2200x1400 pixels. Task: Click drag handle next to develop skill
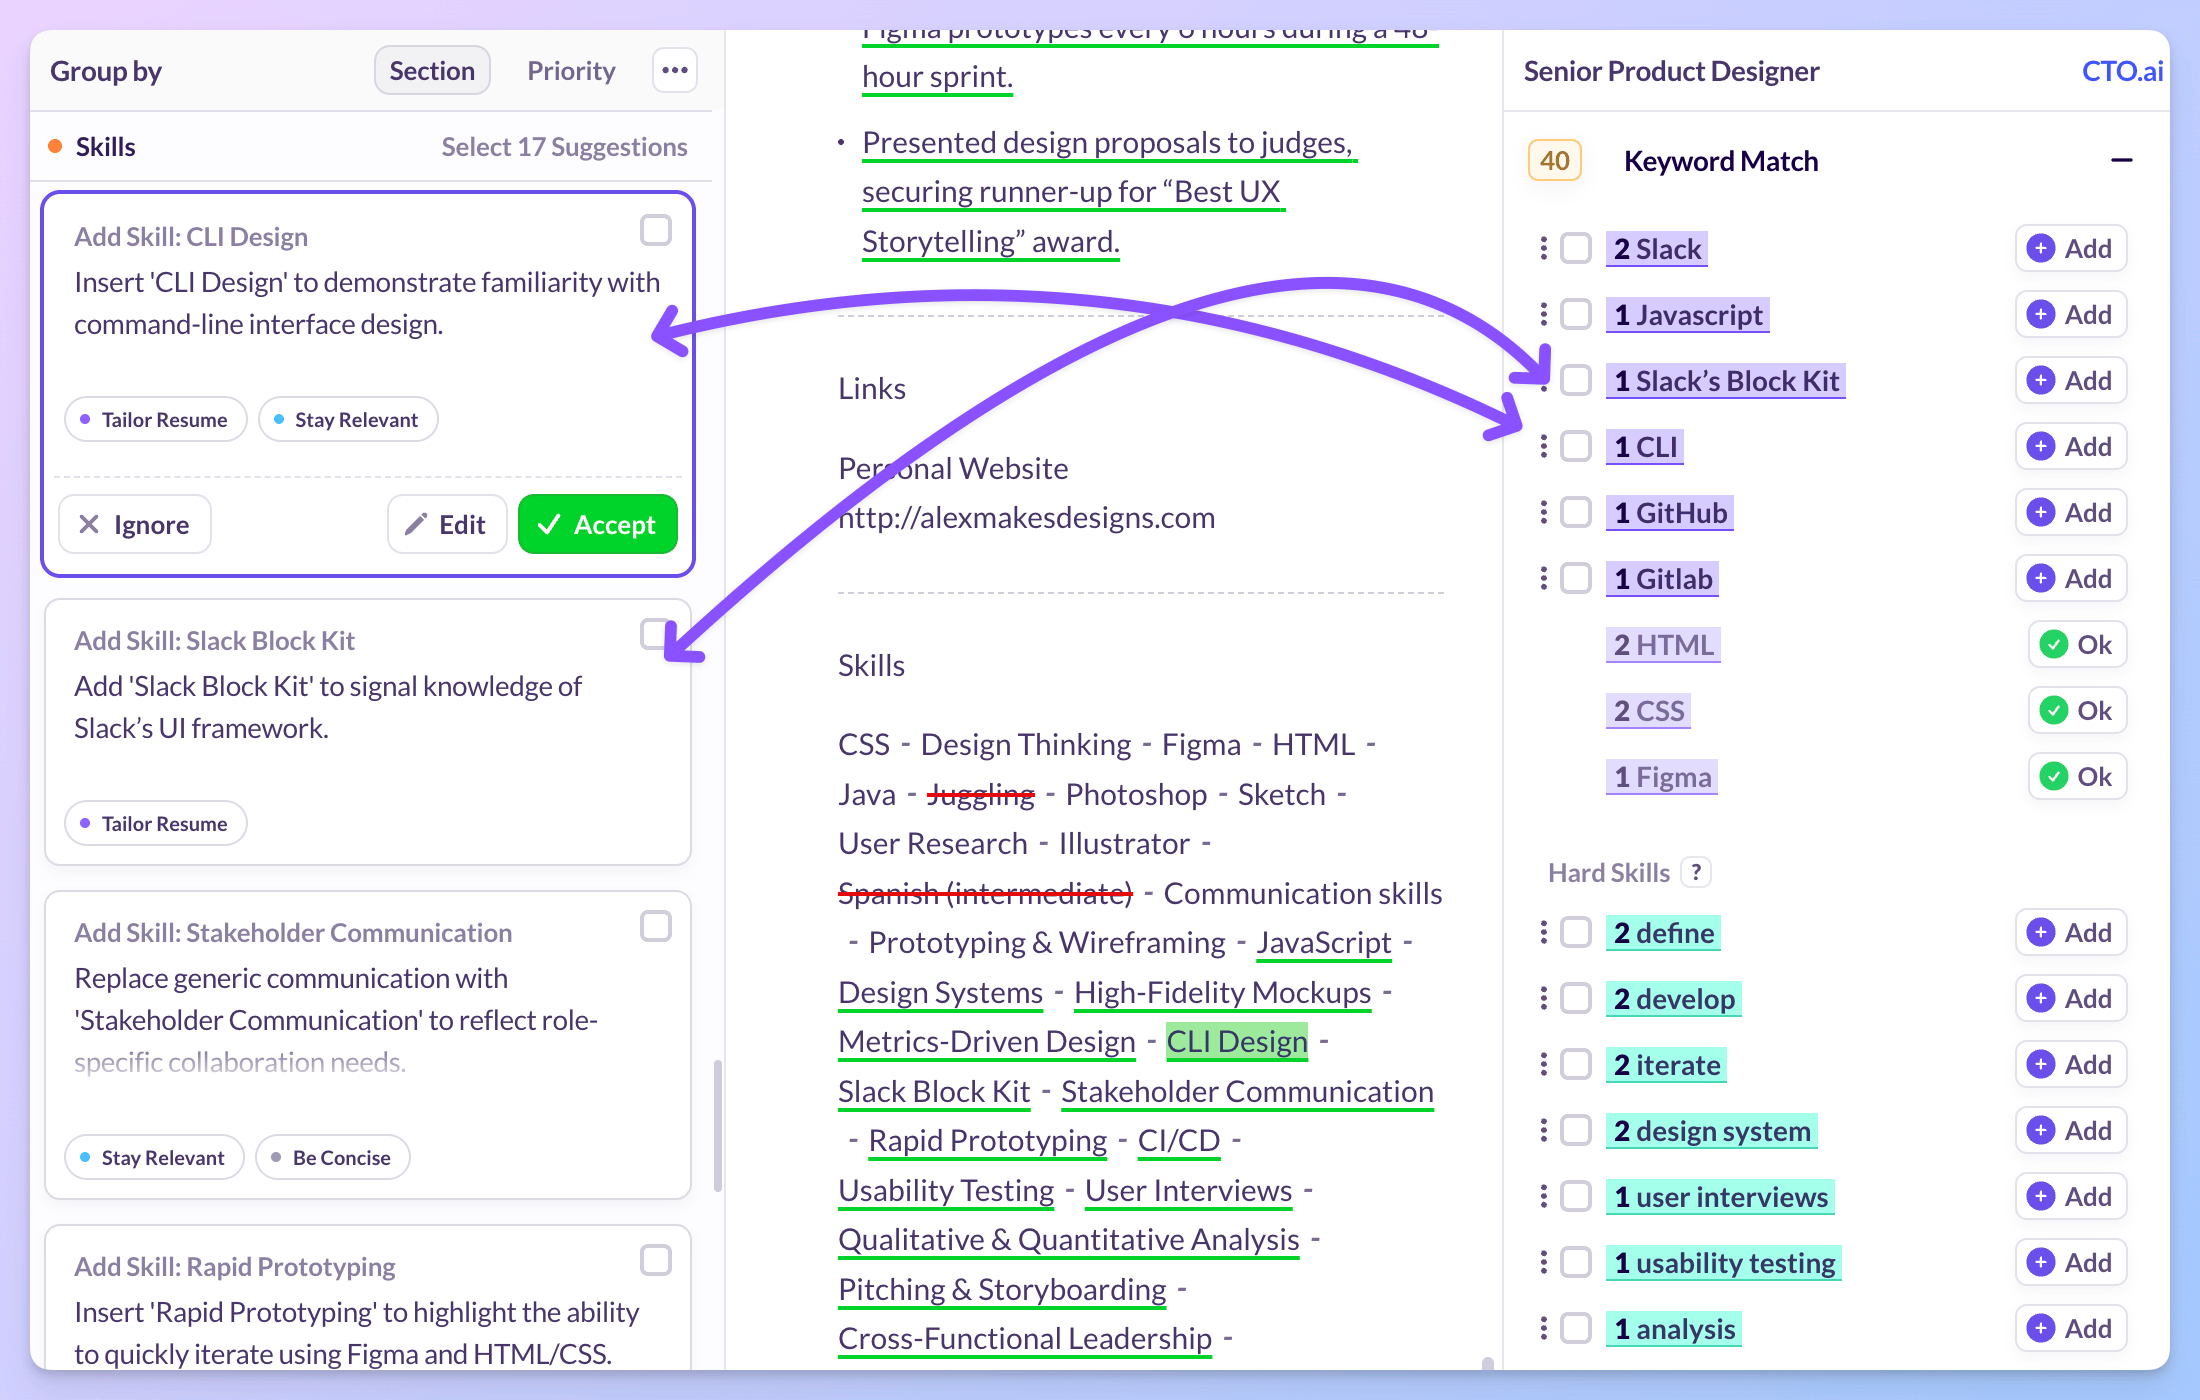coord(1544,998)
